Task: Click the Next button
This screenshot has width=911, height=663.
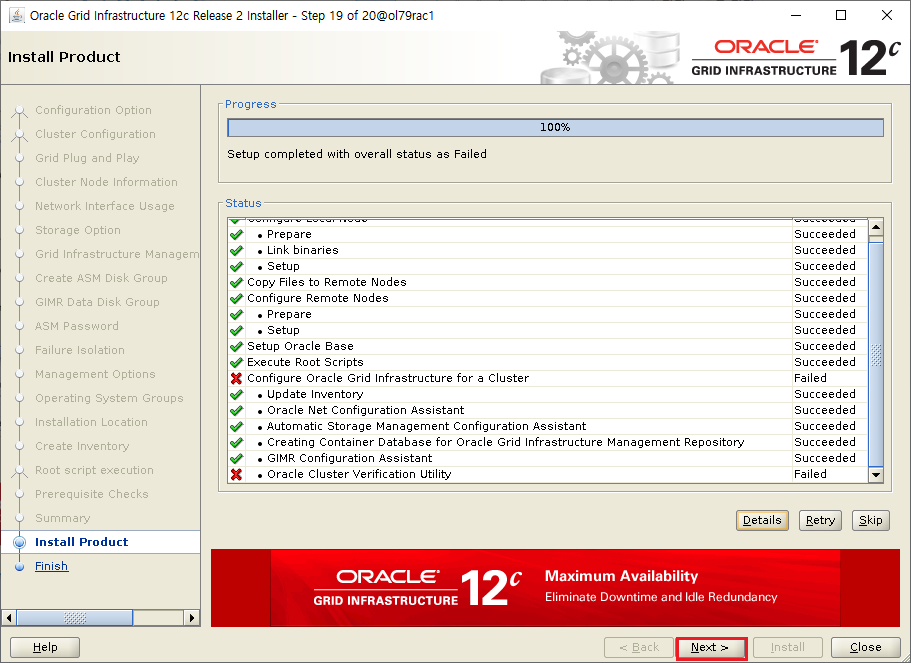Action: click(711, 647)
